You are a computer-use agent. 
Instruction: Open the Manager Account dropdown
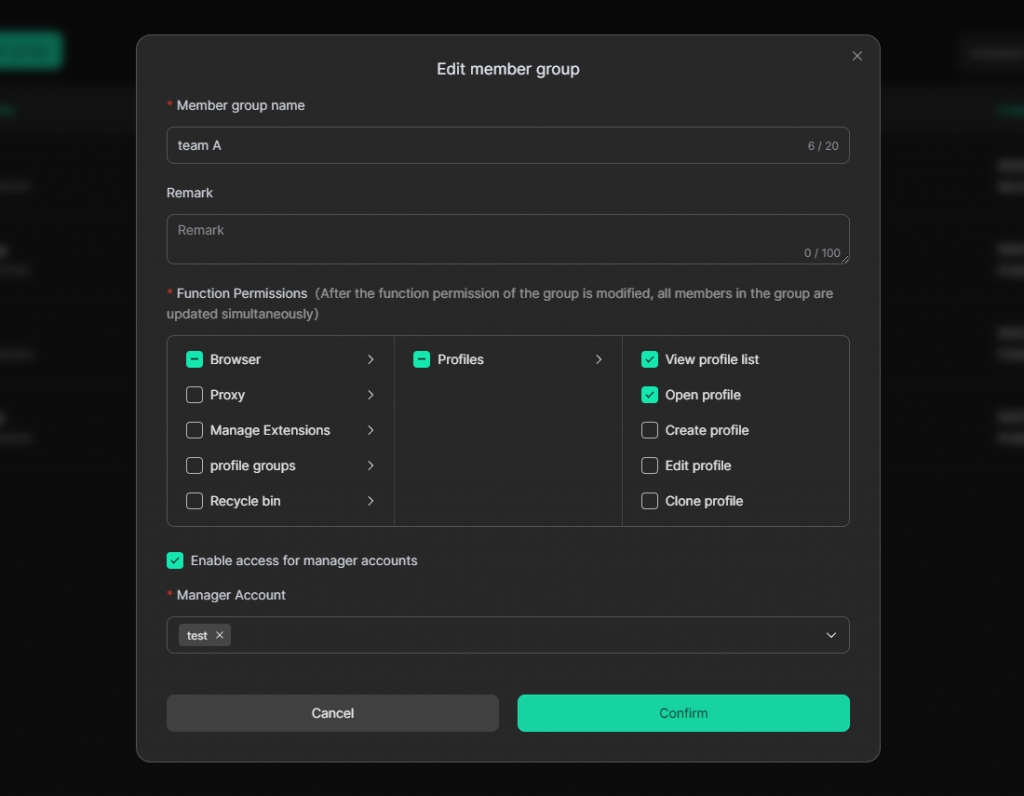click(830, 635)
